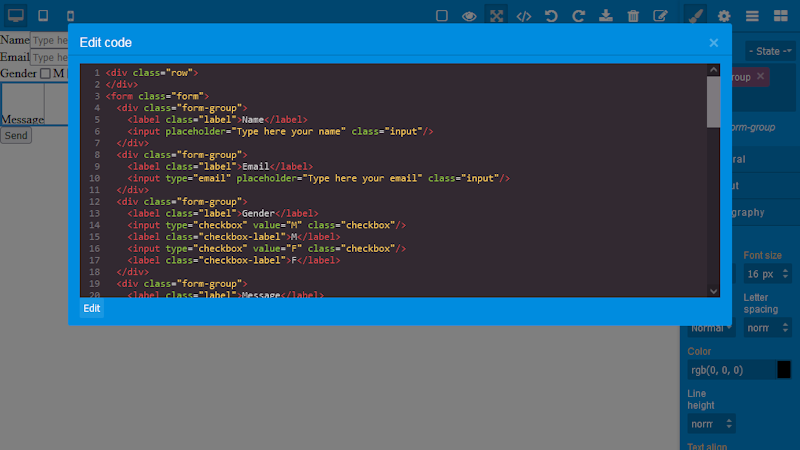Click the redo arrow icon

tap(578, 16)
